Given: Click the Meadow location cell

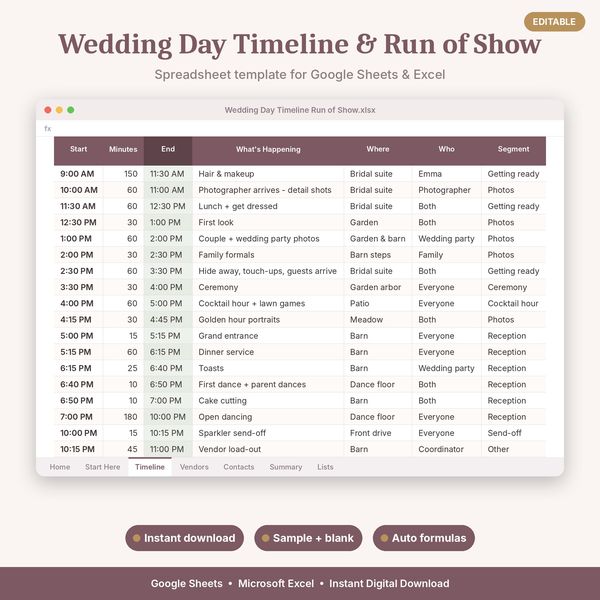Looking at the screenshot, I should click(x=378, y=320).
